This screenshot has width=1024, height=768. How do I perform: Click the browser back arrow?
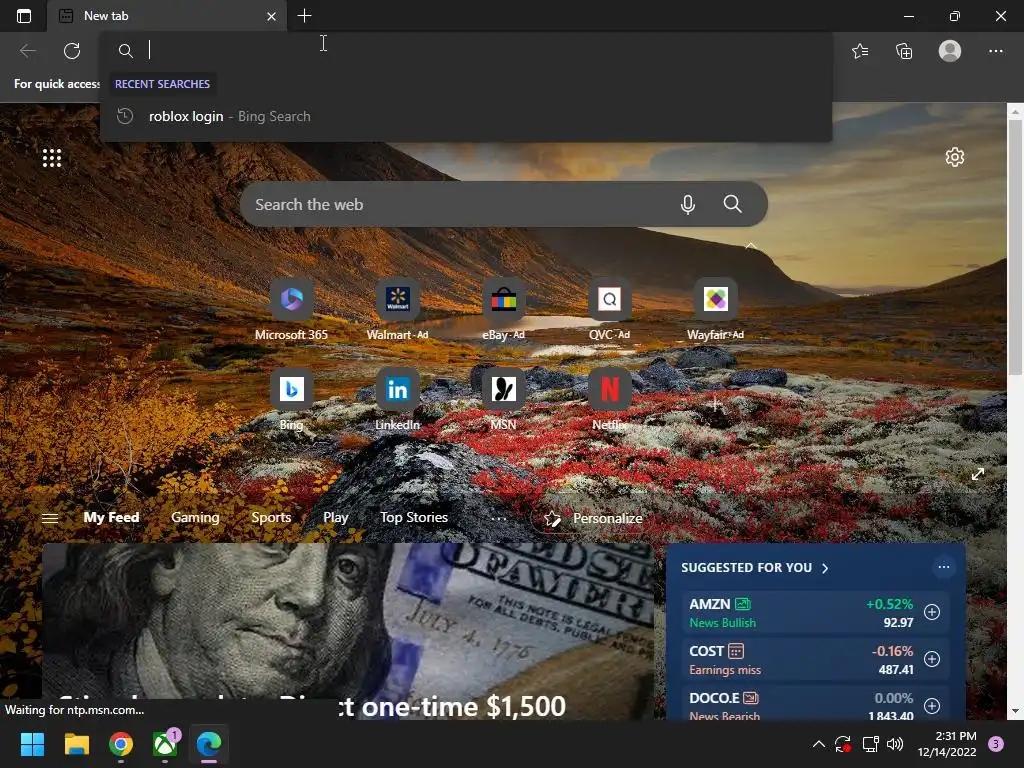[x=27, y=50]
